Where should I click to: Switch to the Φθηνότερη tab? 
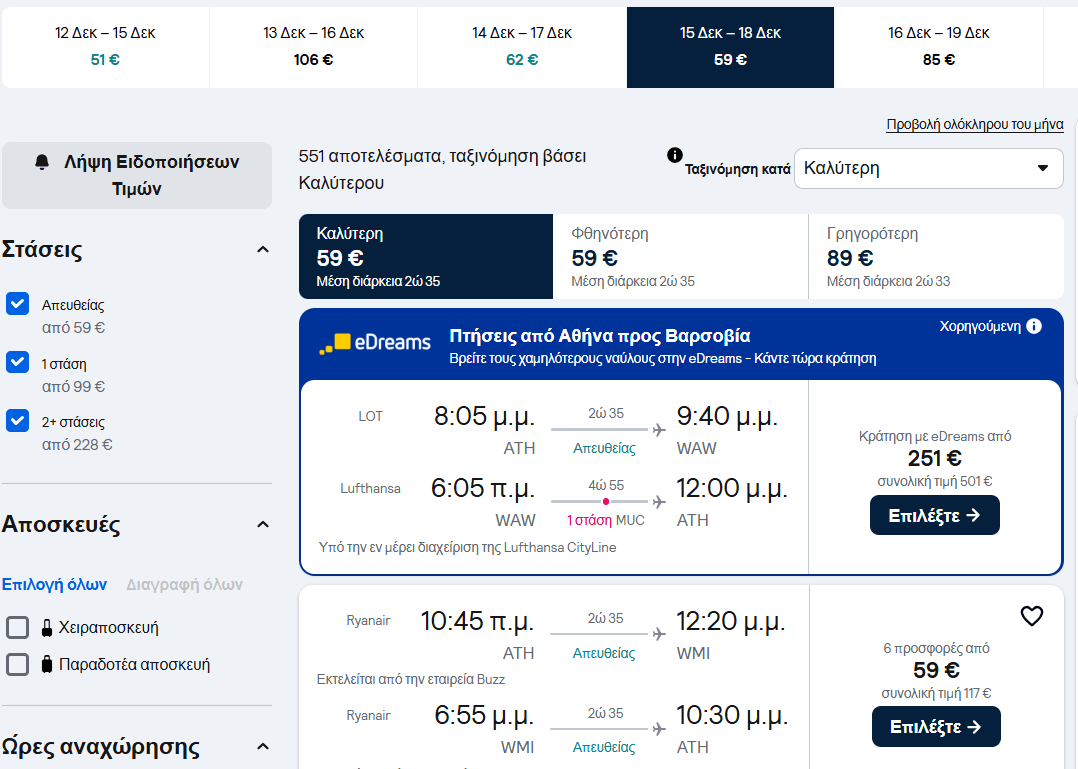click(x=680, y=256)
